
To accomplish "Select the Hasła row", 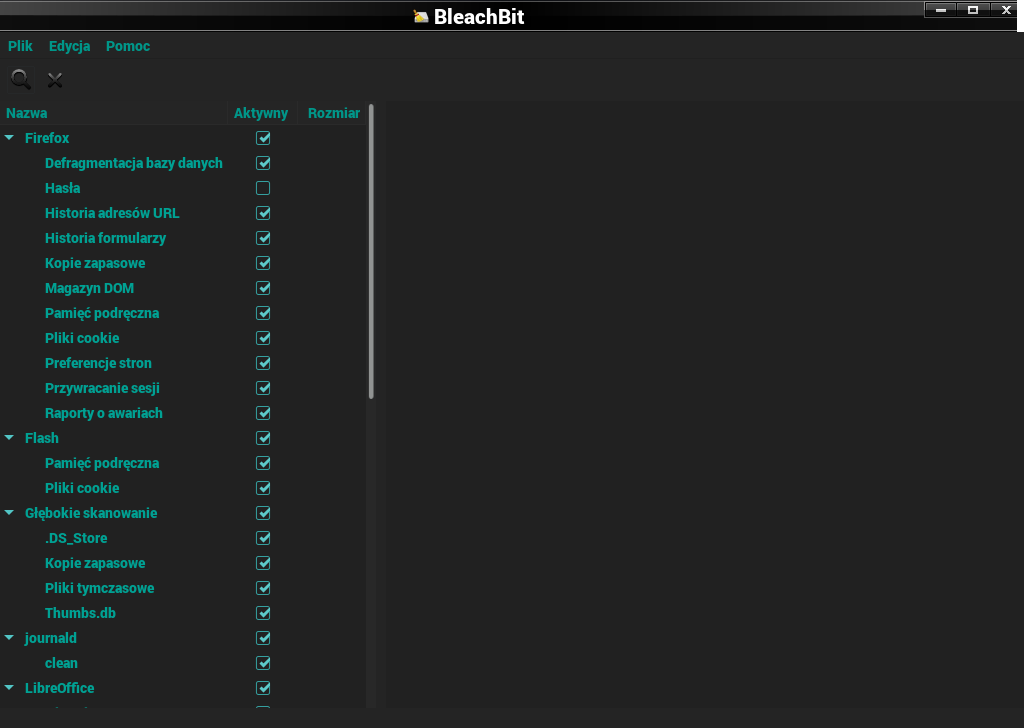I will click(183, 188).
